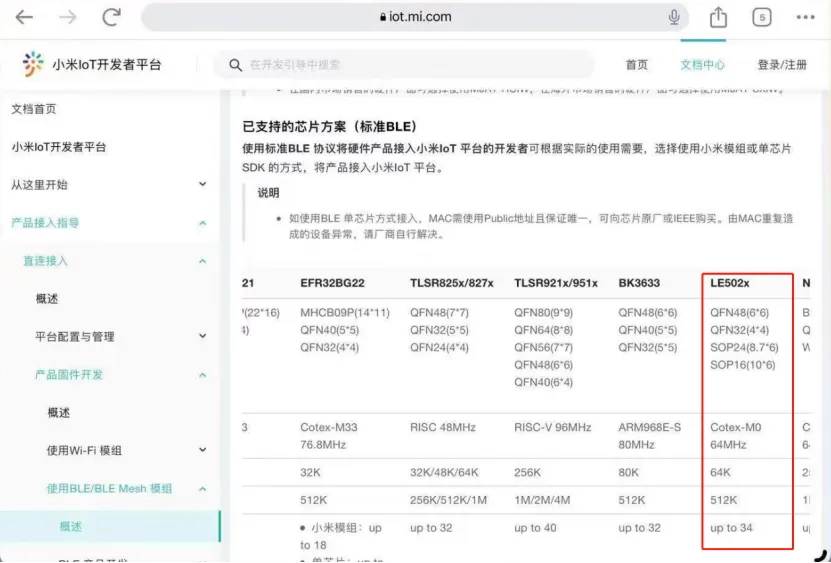
Task: Go forward with the browser forward arrow
Action: 67,17
